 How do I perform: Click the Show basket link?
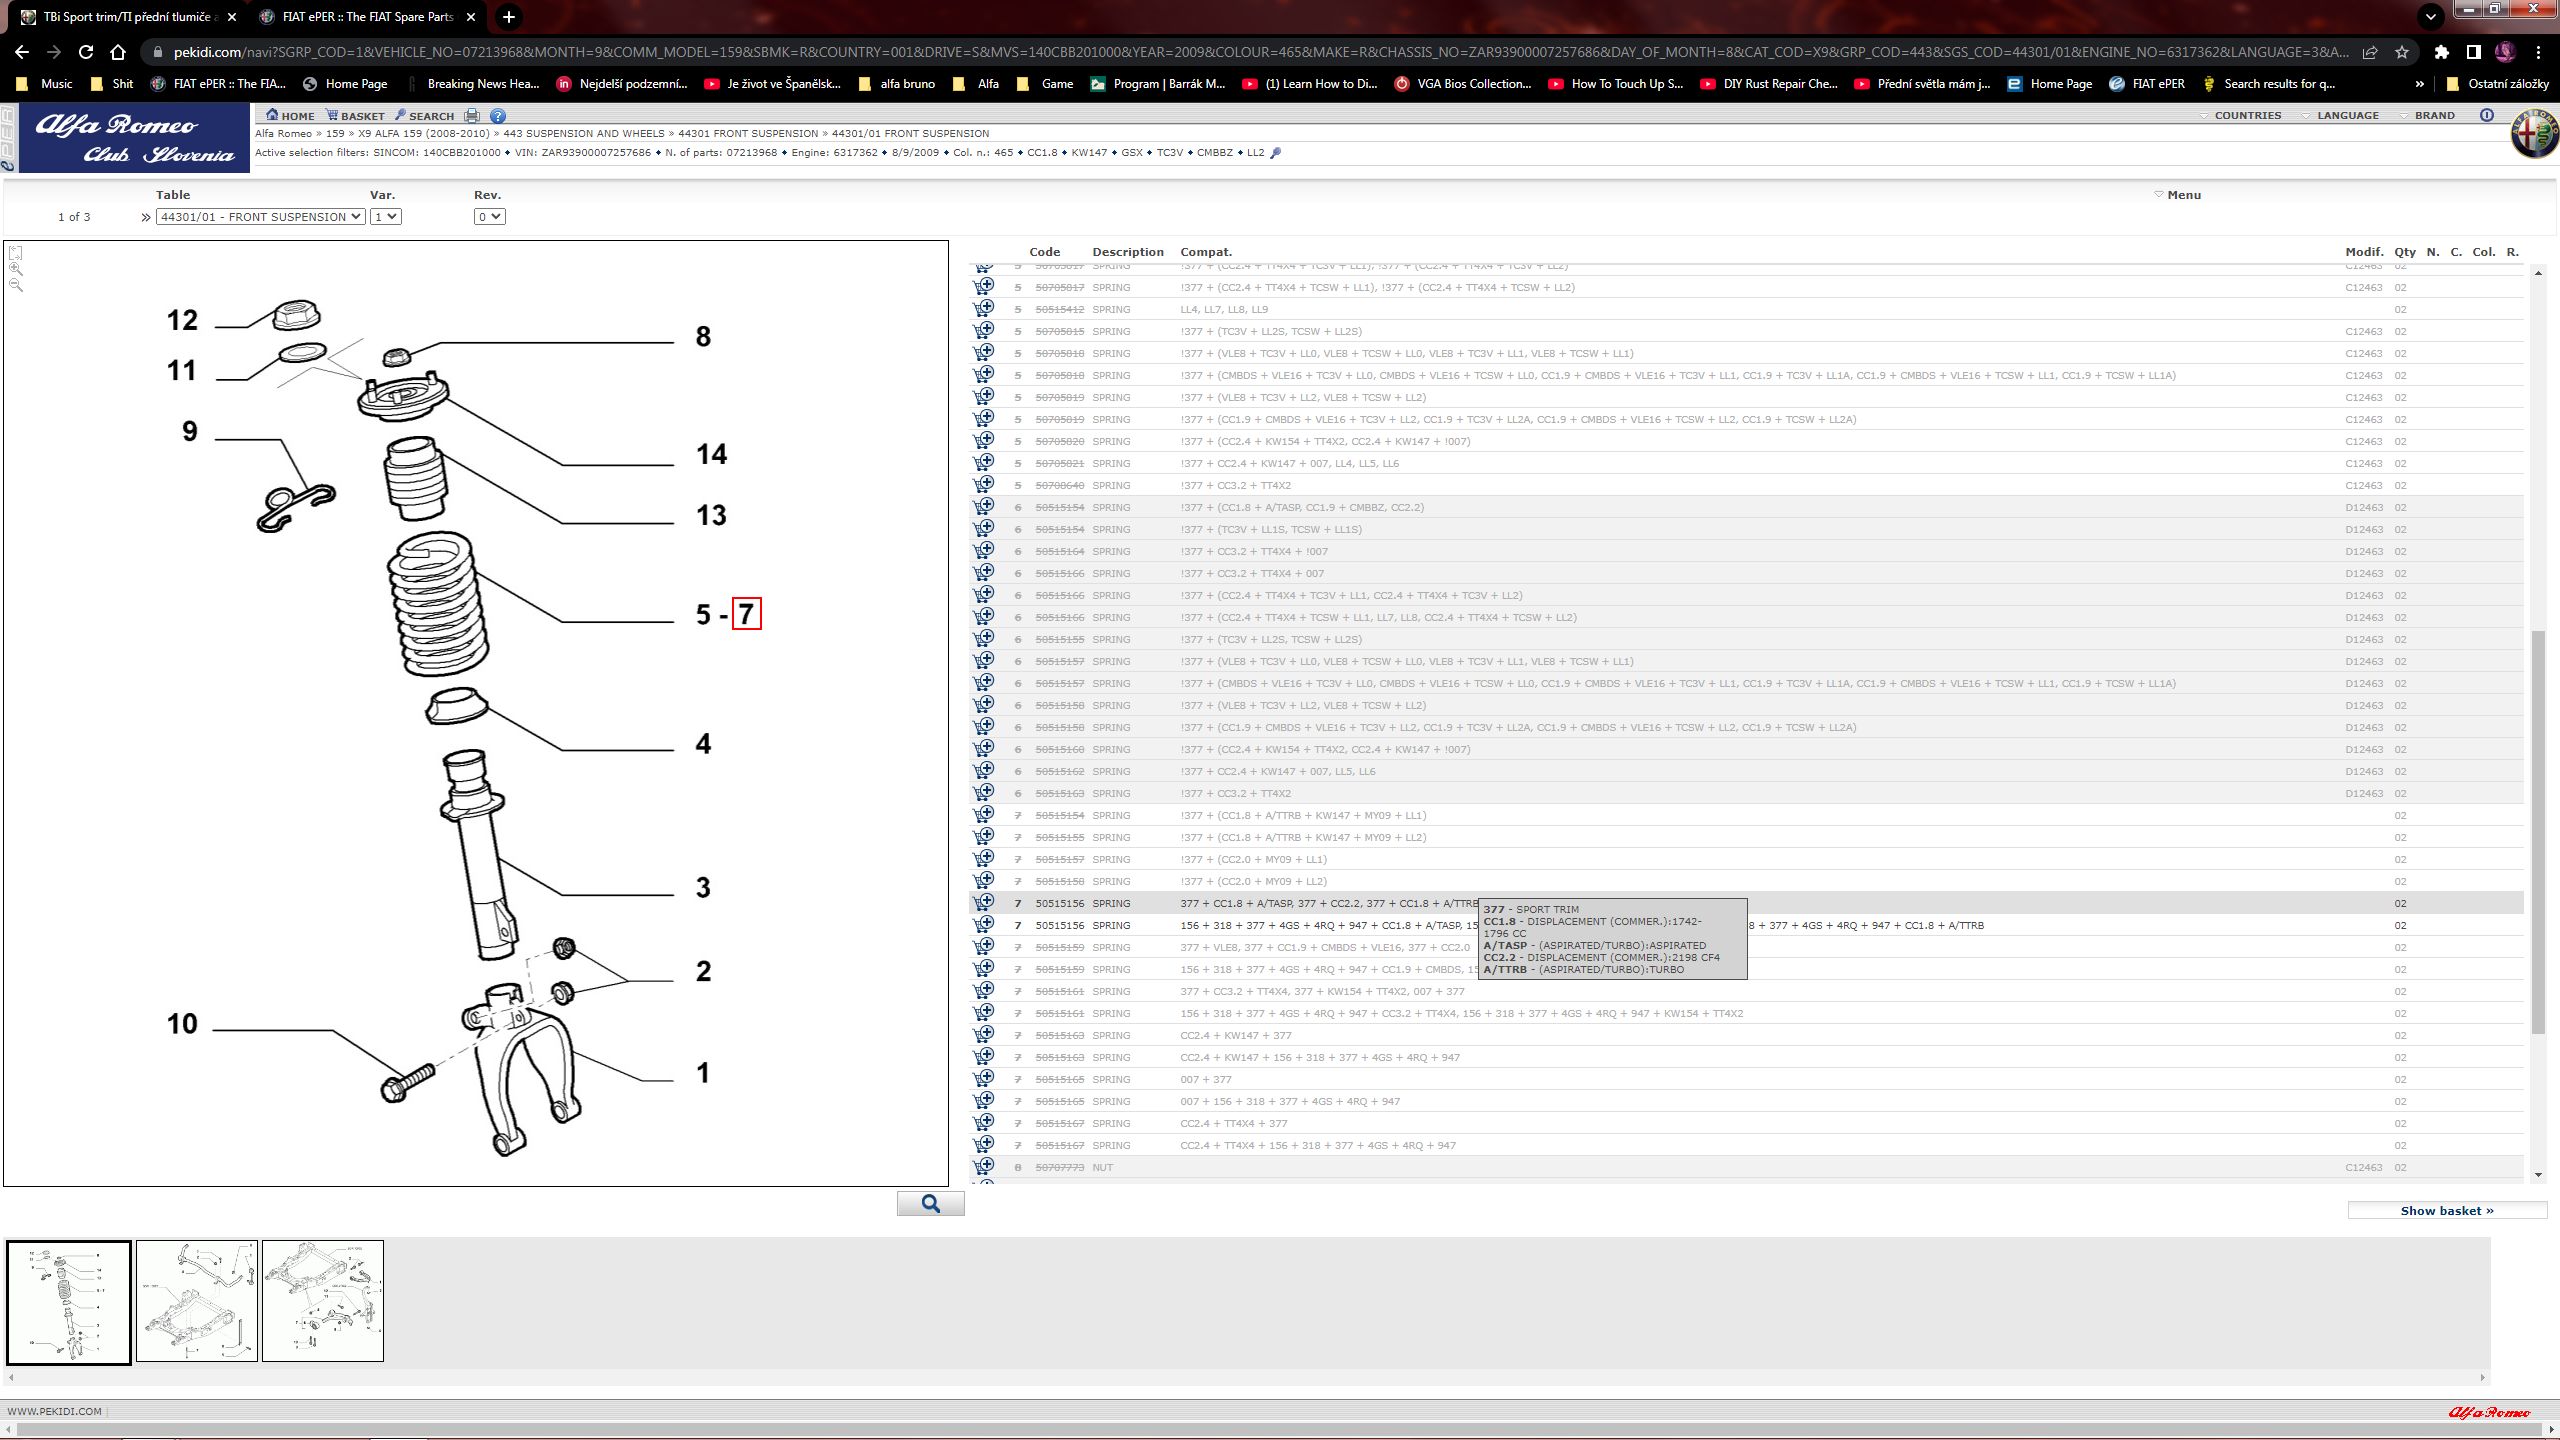click(x=2447, y=1210)
